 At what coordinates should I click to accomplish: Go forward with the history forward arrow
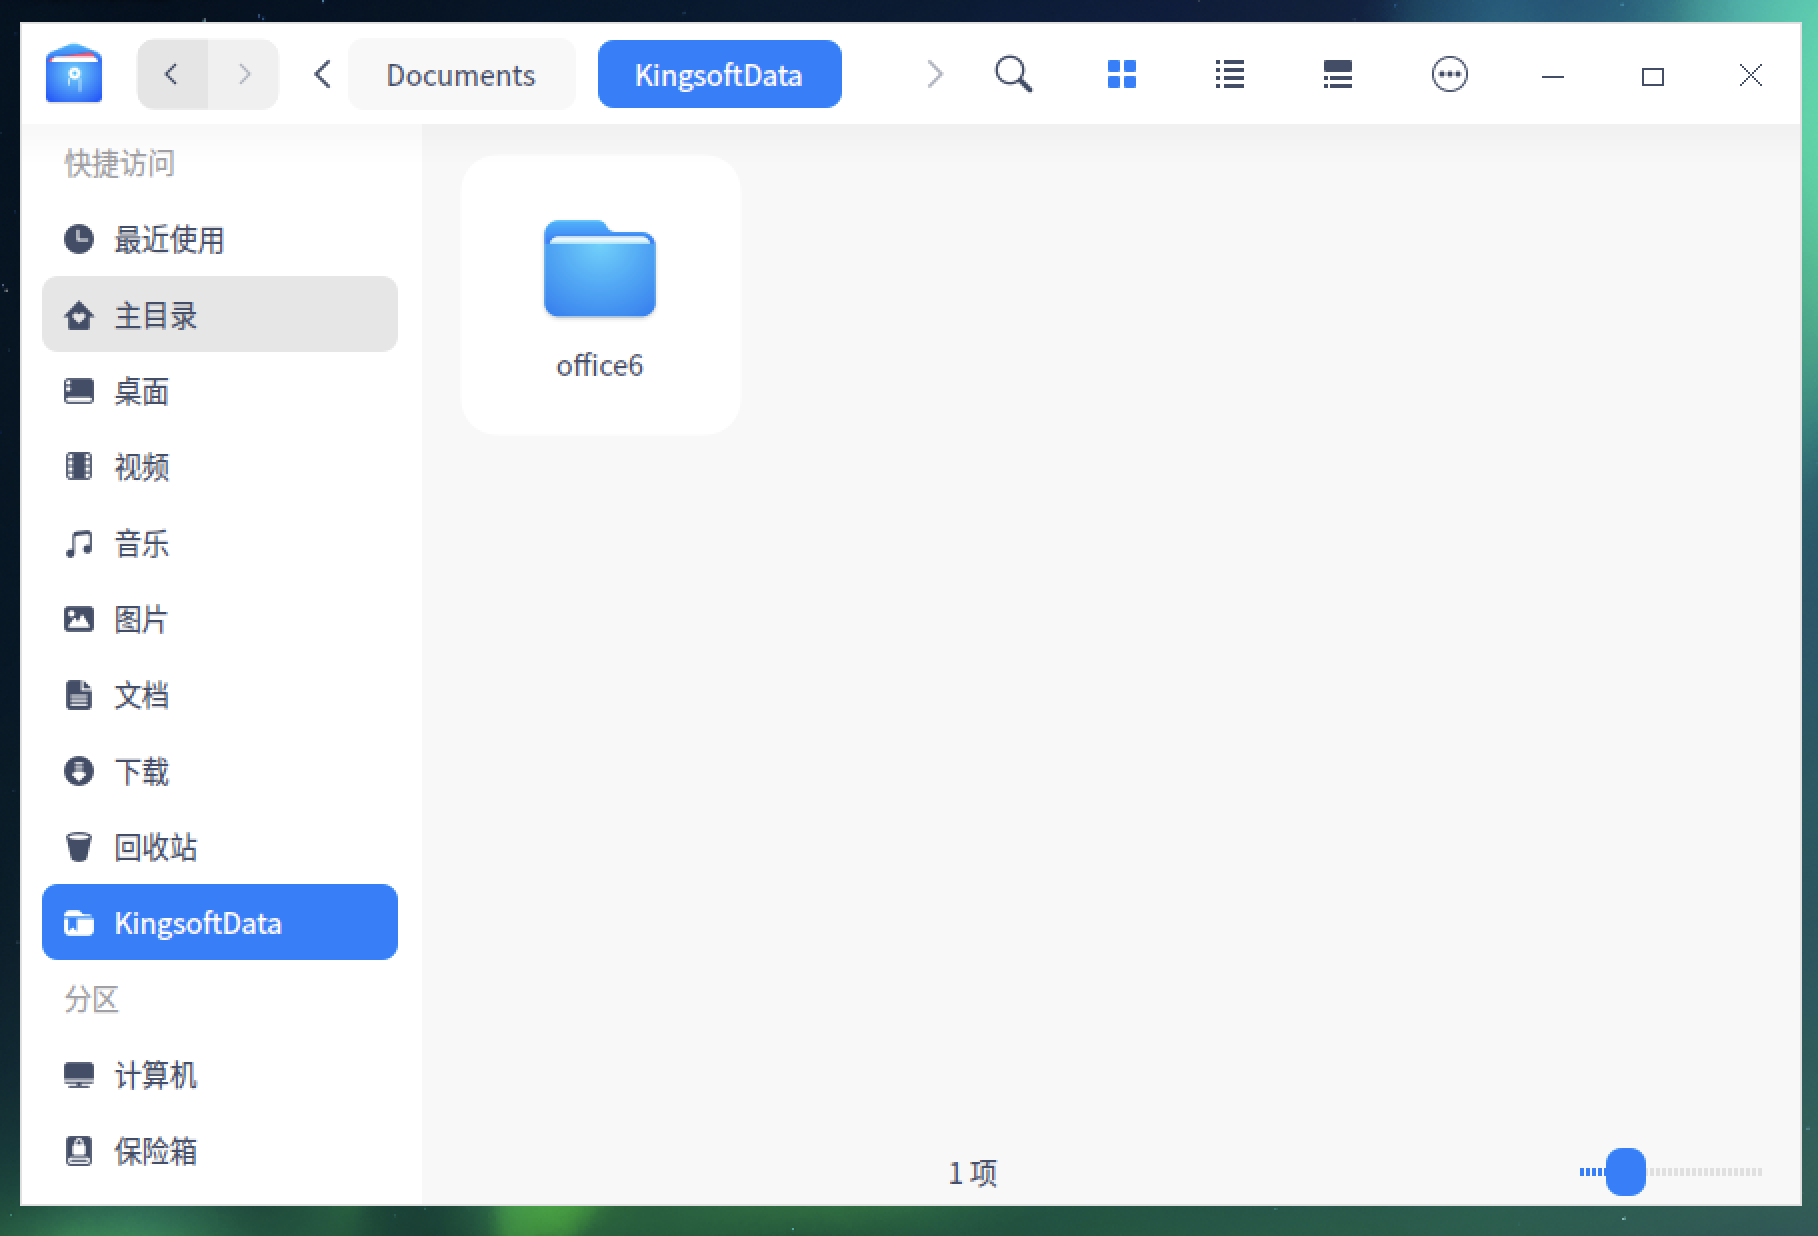(244, 74)
